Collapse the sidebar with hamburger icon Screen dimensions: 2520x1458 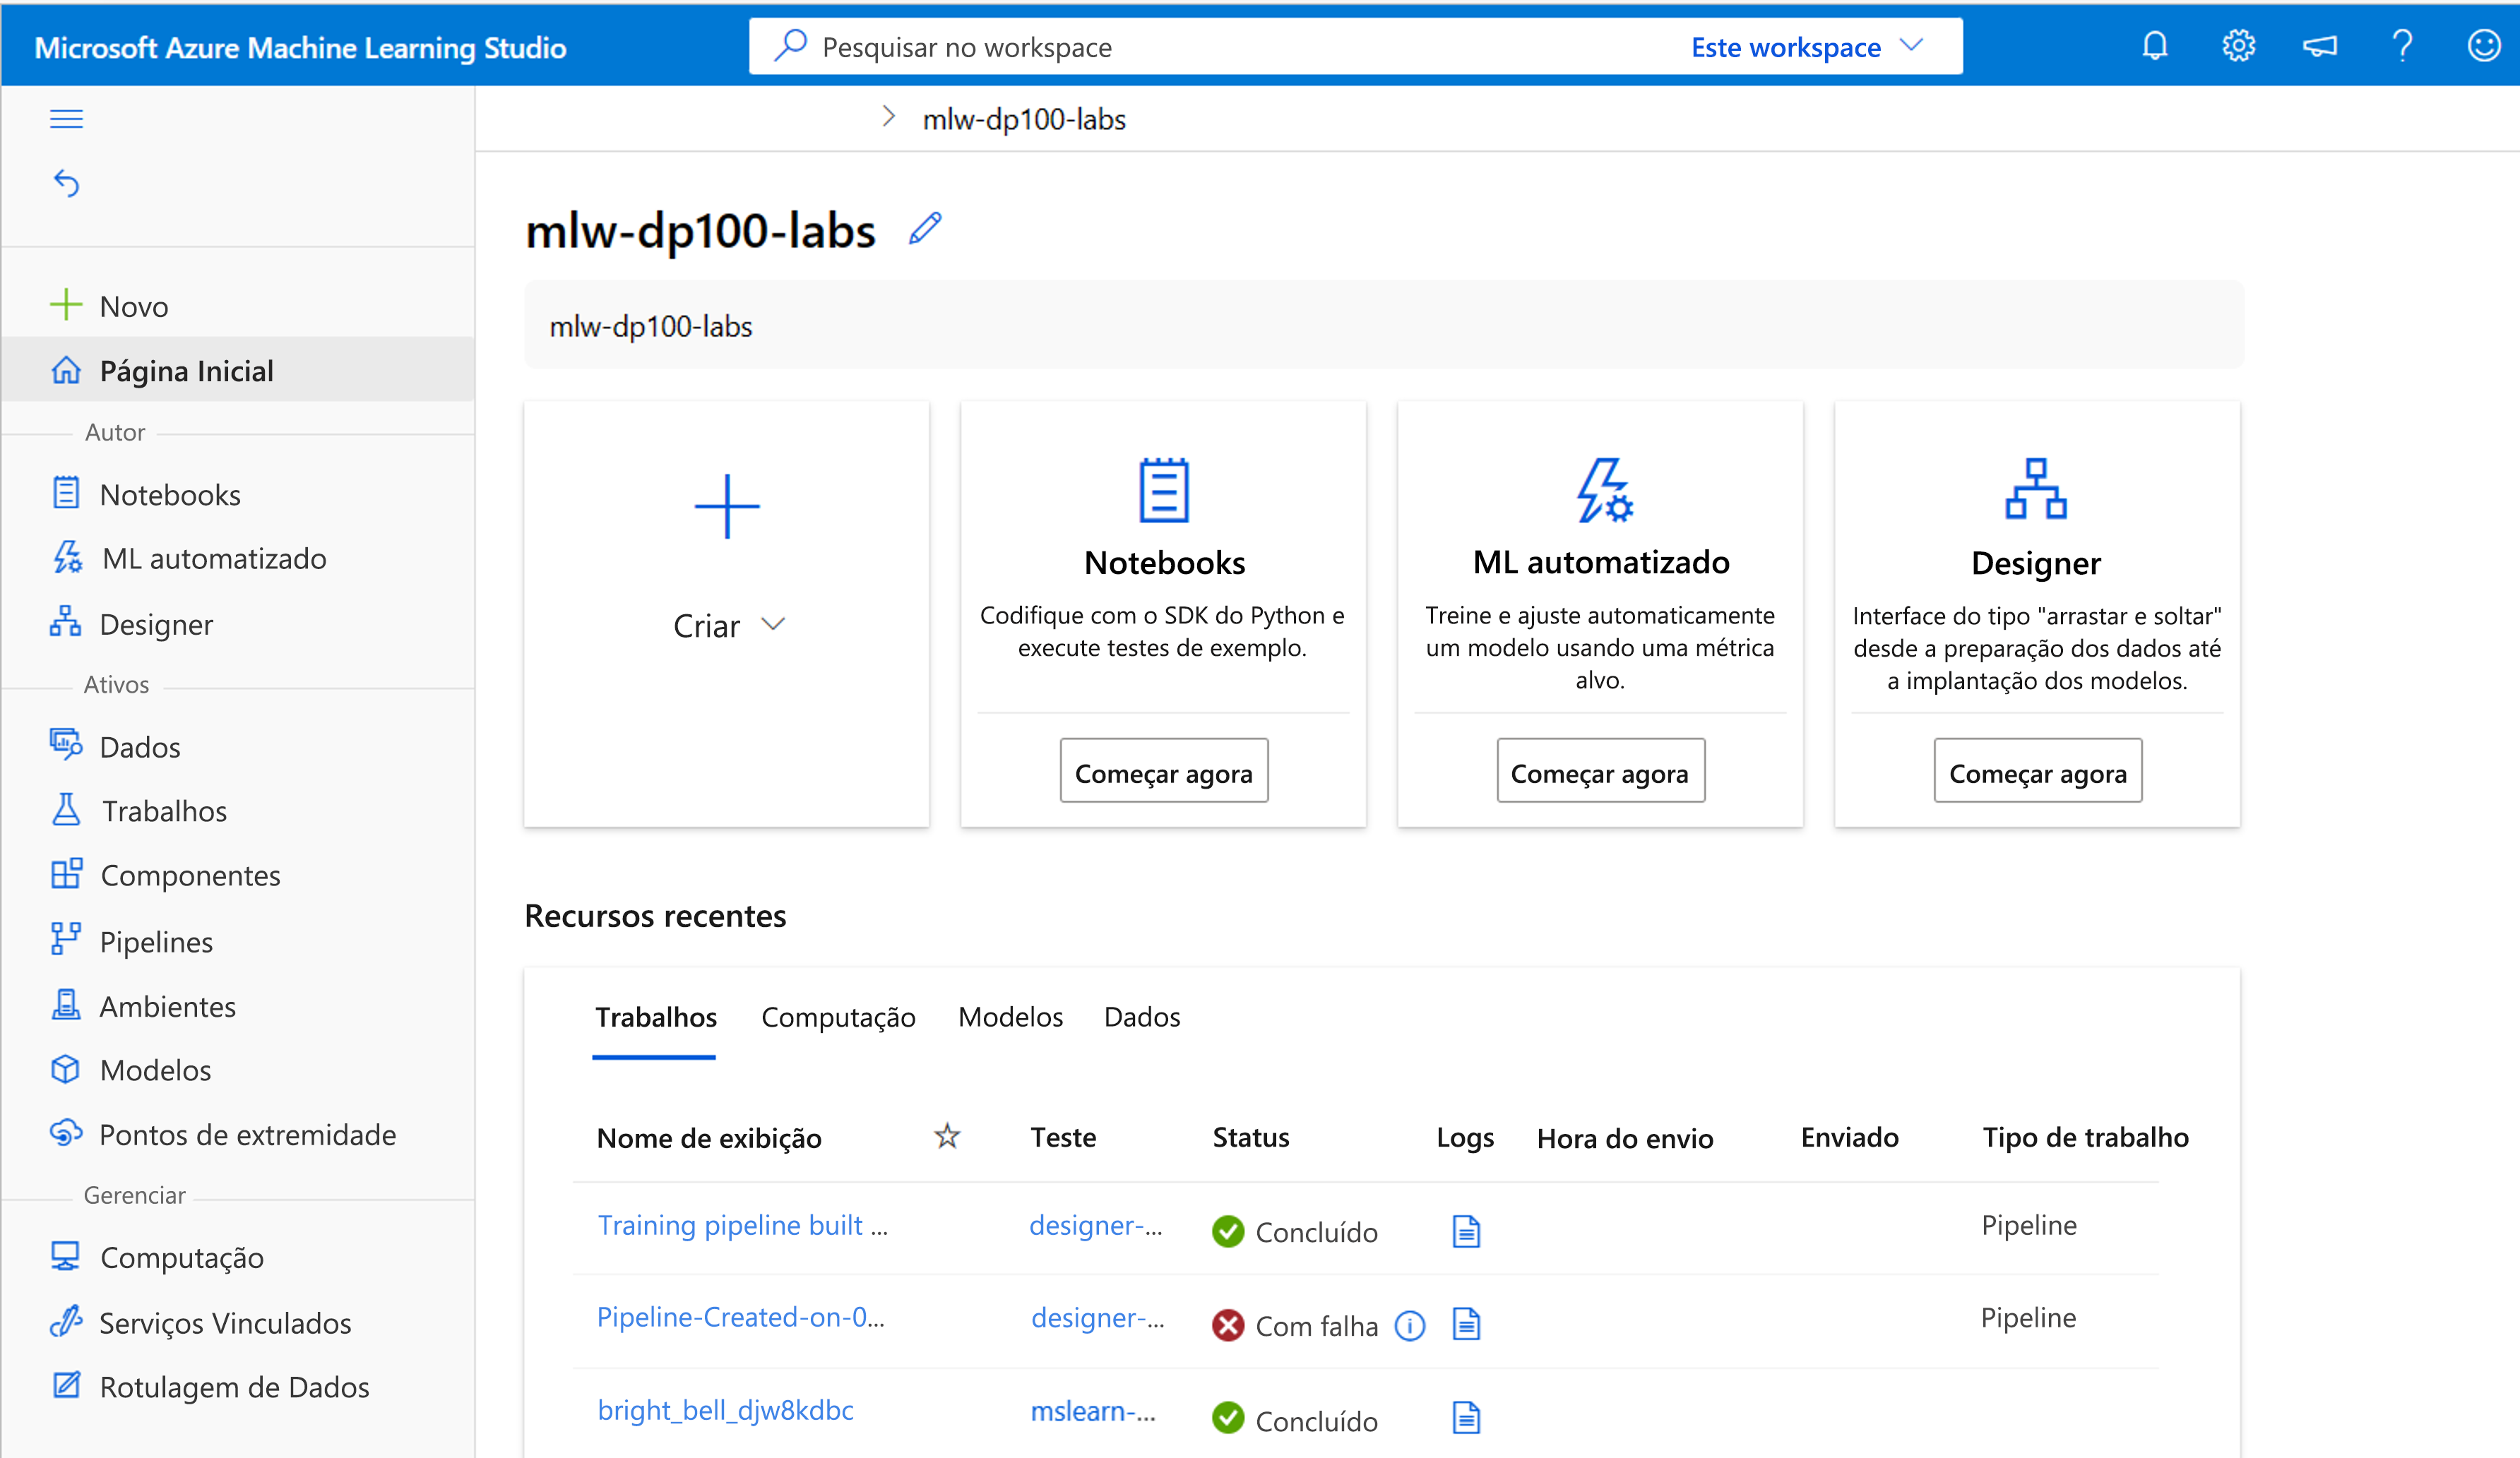66,118
